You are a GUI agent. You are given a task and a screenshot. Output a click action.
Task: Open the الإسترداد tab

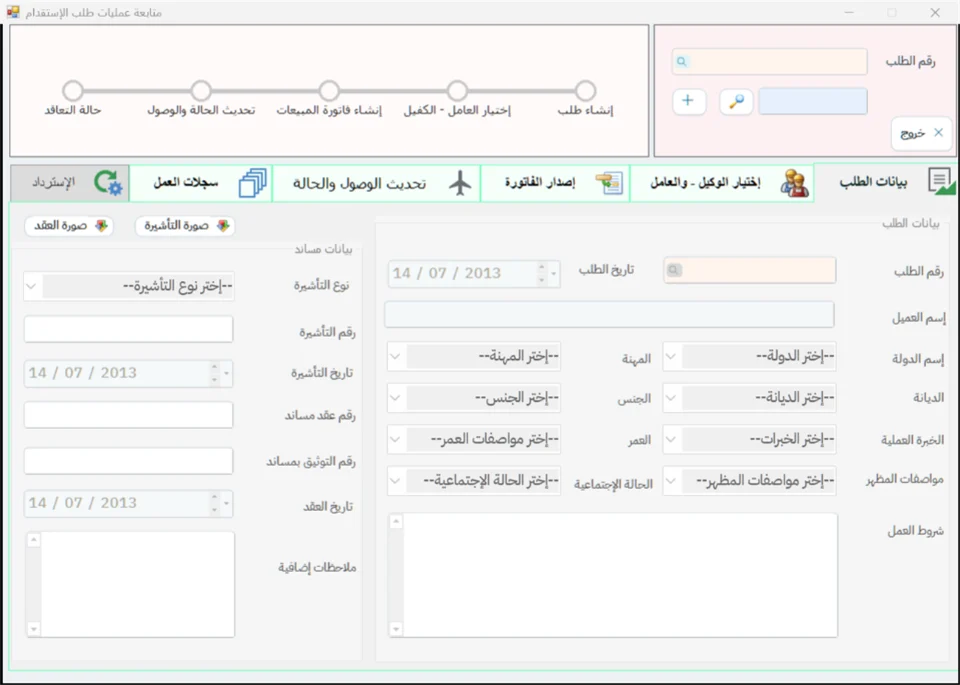coord(70,182)
